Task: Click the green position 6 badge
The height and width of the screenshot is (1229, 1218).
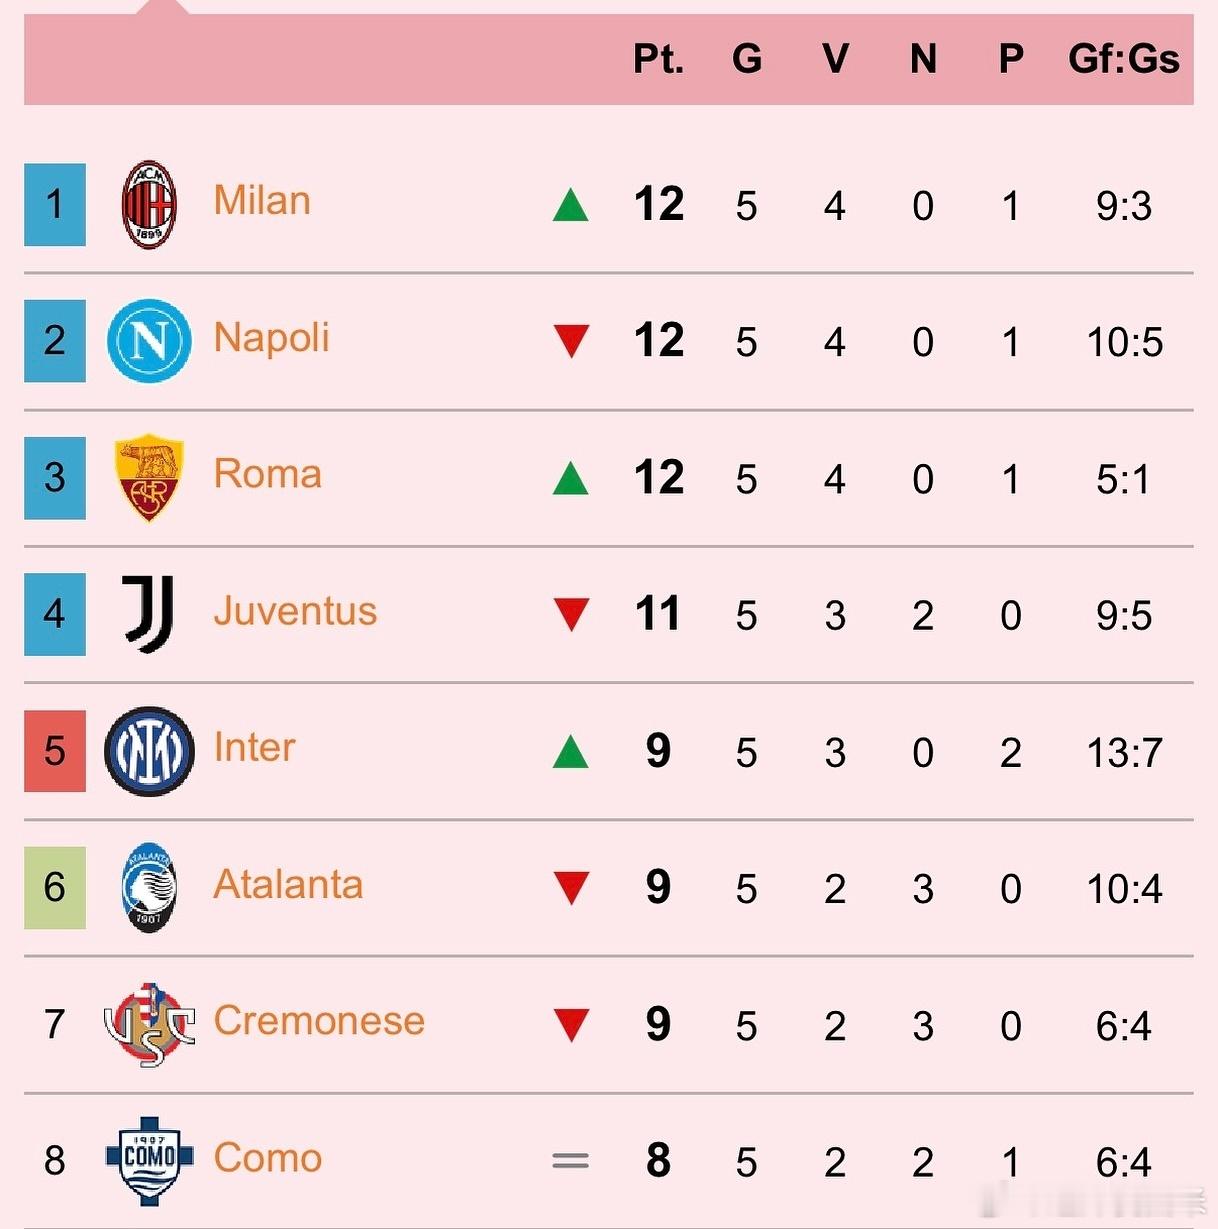Action: point(55,887)
